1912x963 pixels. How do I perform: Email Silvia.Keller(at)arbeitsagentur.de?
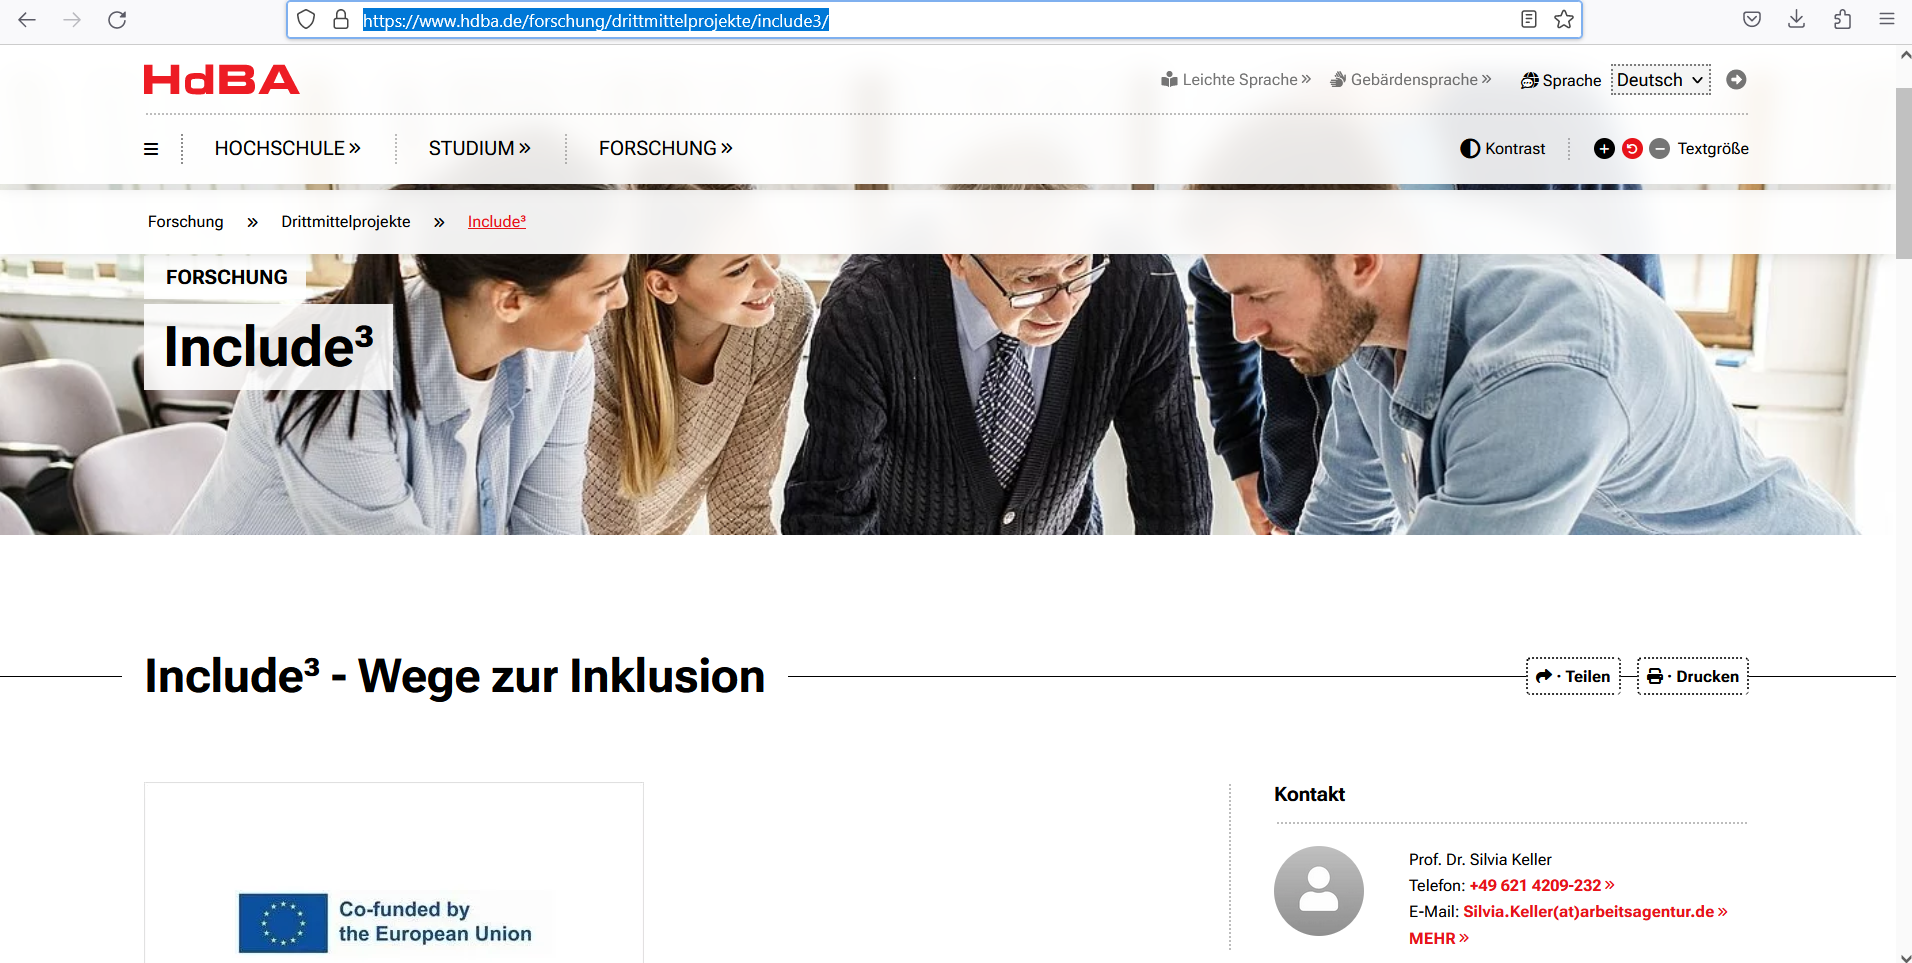[x=1595, y=912]
